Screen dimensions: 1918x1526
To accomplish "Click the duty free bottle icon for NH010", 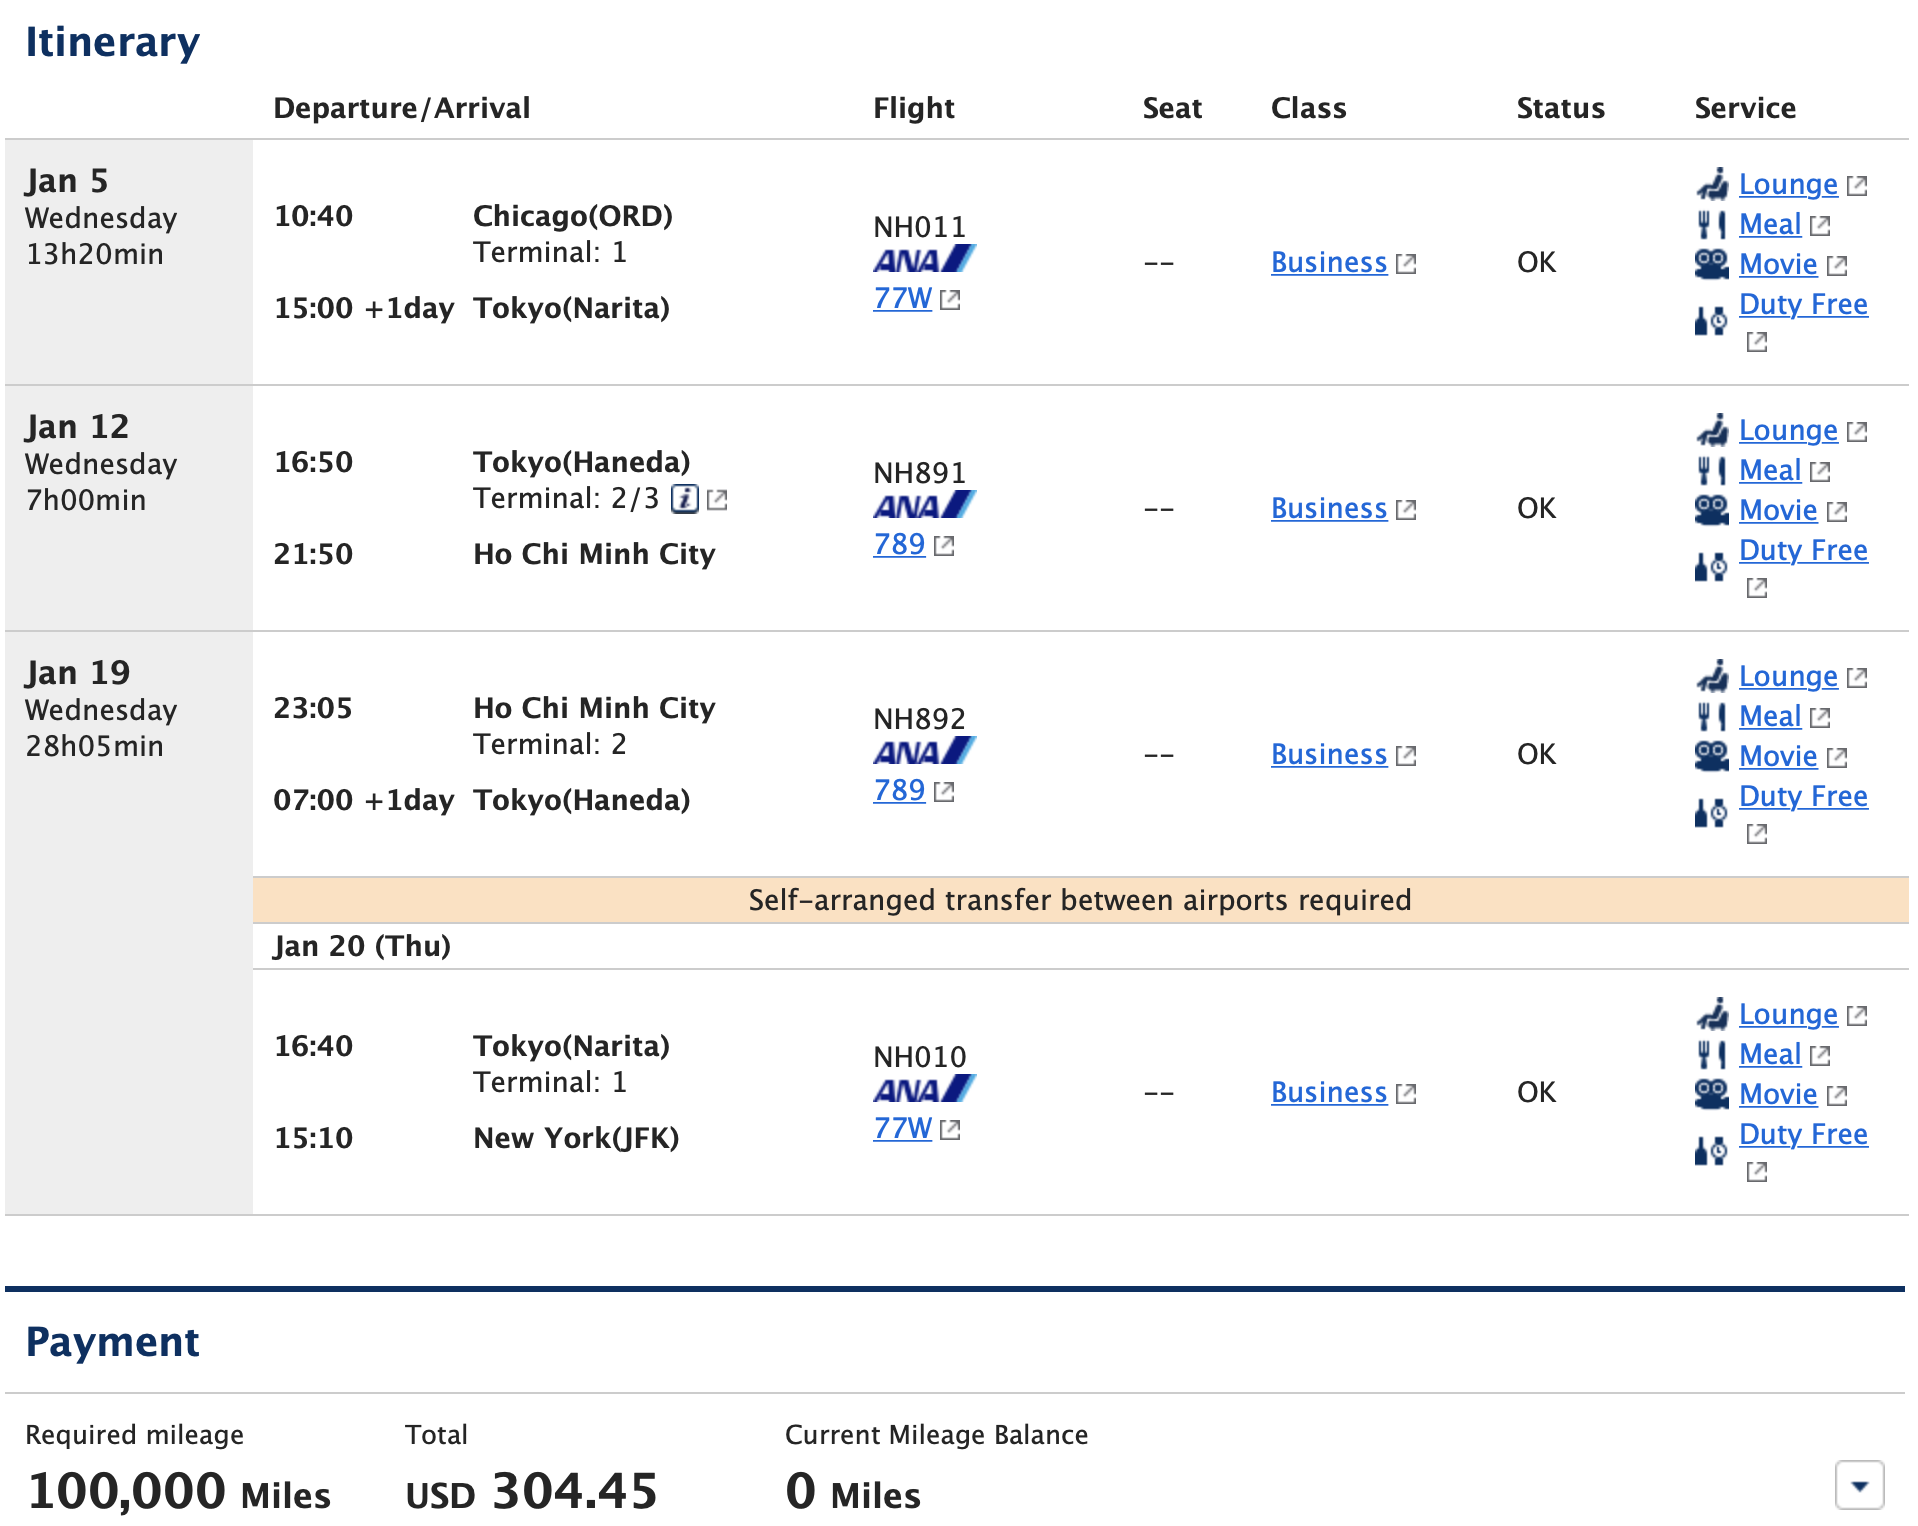I will point(1711,1150).
